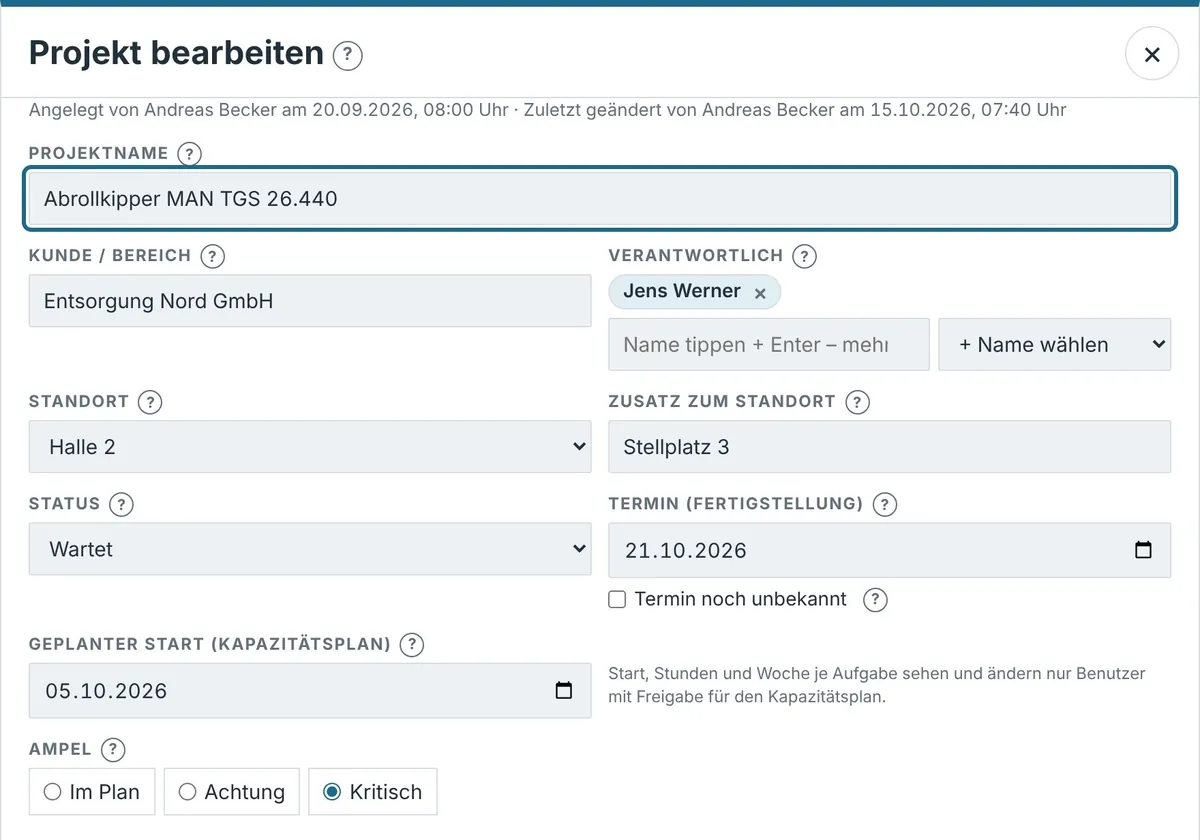Click help icon beside ZUSATZ ZUM STANDORT
Viewport: 1200px width, 840px height.
pyautogui.click(x=857, y=402)
